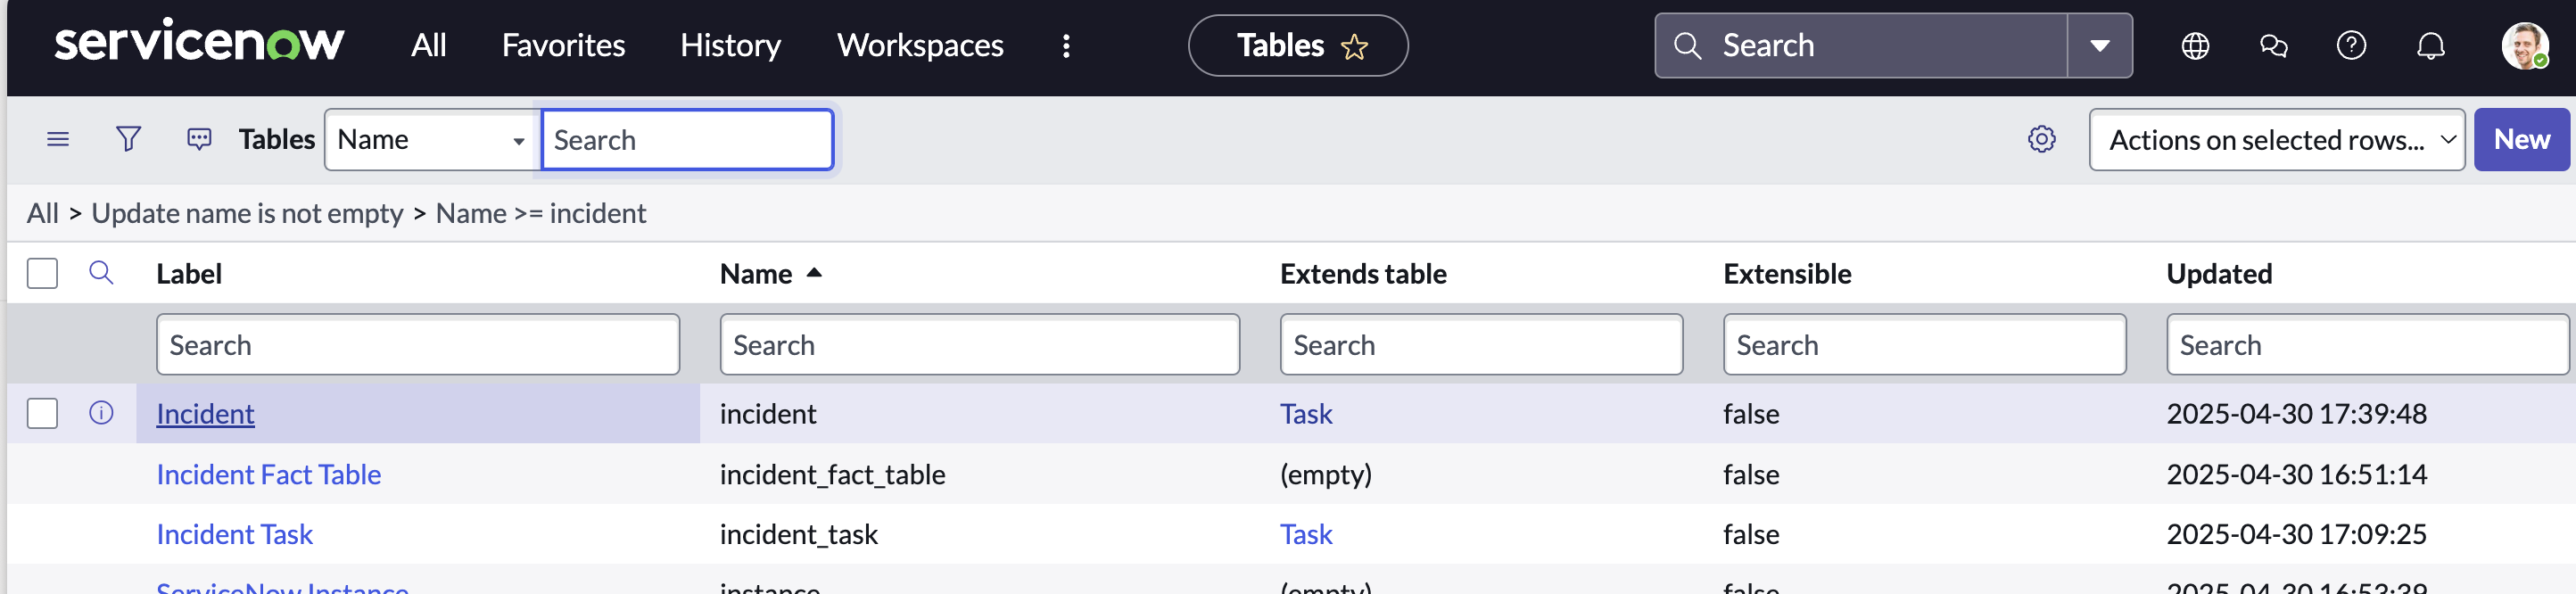The height and width of the screenshot is (594, 2576).
Task: Click Name >= incident breadcrumb
Action: tap(541, 213)
